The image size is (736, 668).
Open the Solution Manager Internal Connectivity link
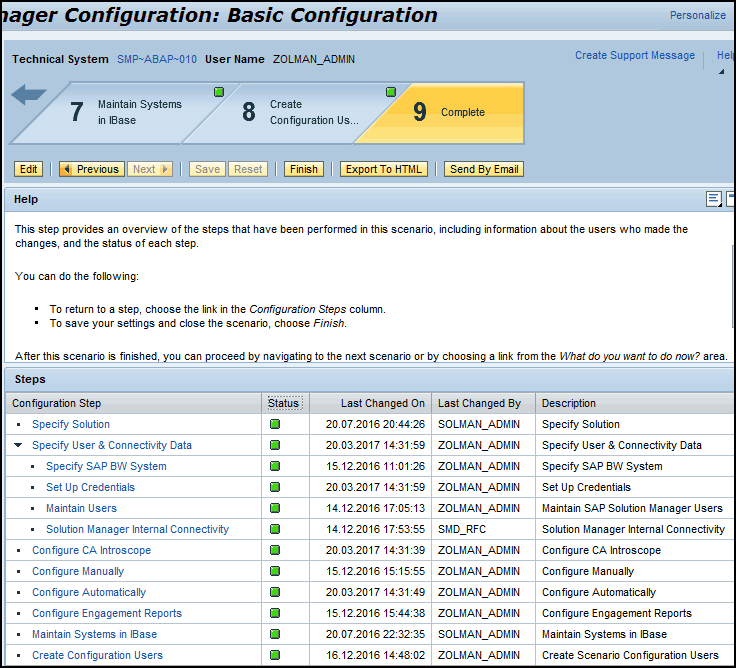pyautogui.click(x=137, y=529)
